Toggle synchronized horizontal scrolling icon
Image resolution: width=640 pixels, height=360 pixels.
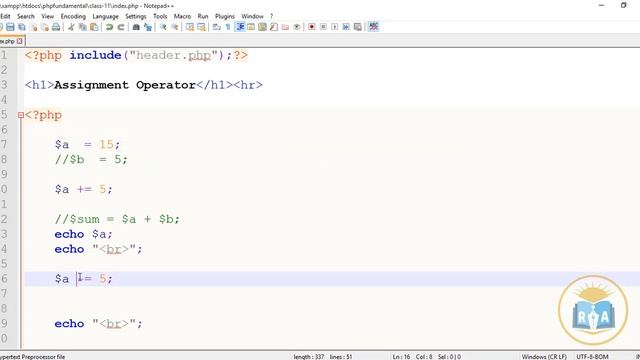201,27
